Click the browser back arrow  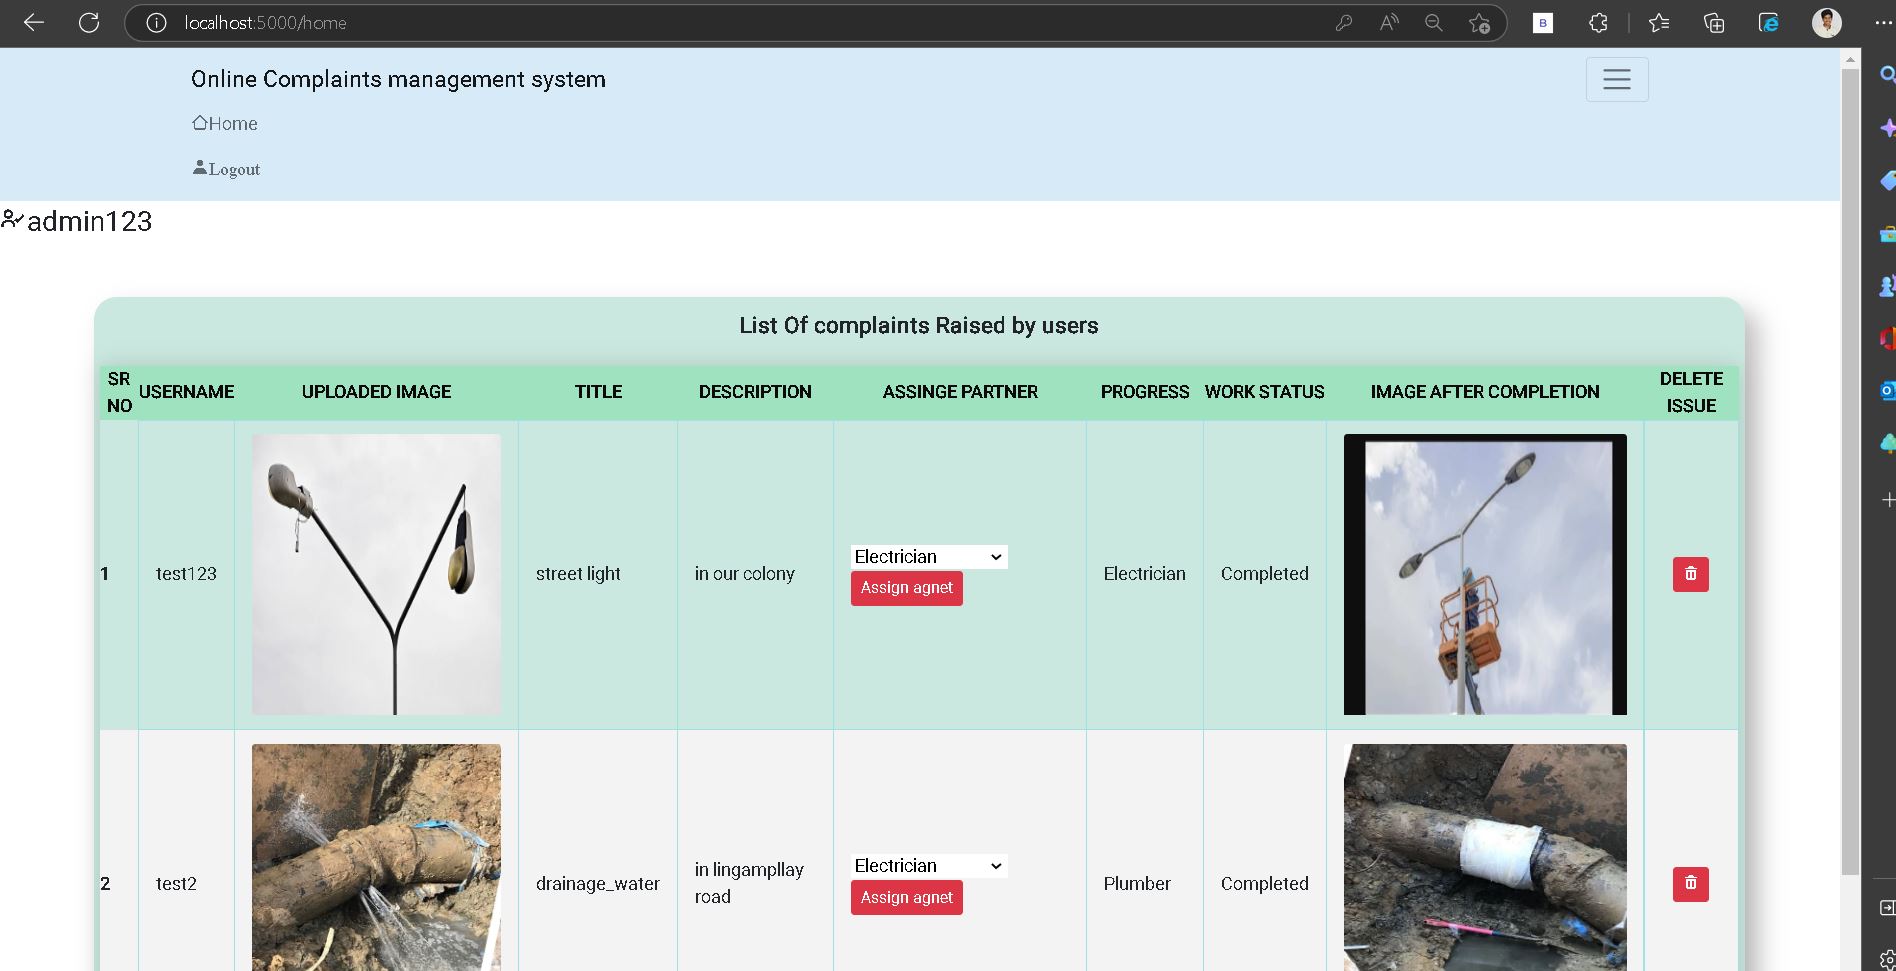(34, 22)
